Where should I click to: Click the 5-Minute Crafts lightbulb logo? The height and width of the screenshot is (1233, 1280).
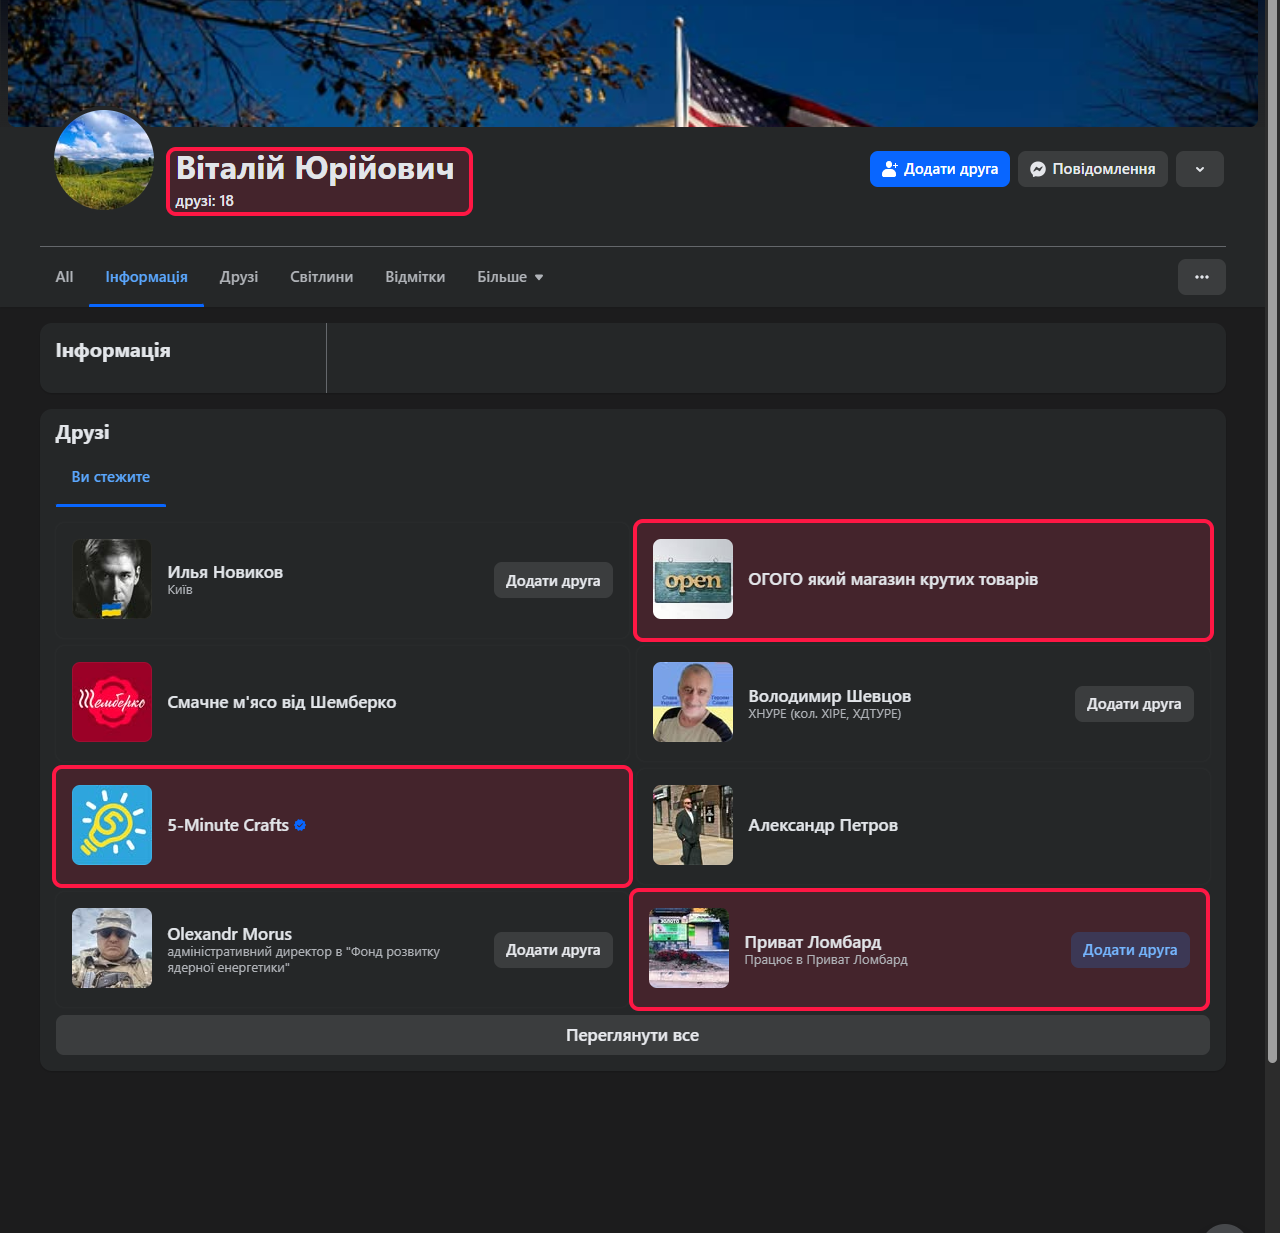coord(112,825)
